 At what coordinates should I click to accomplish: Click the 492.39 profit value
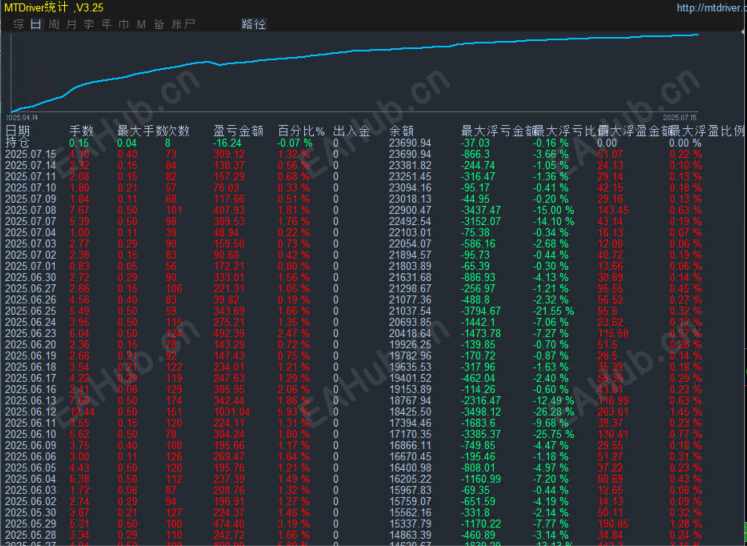(229, 333)
